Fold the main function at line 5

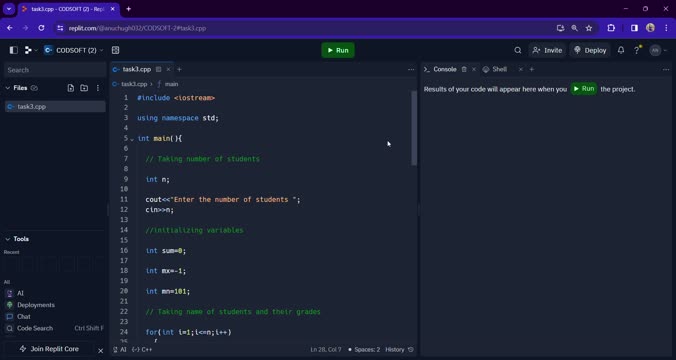click(x=131, y=139)
